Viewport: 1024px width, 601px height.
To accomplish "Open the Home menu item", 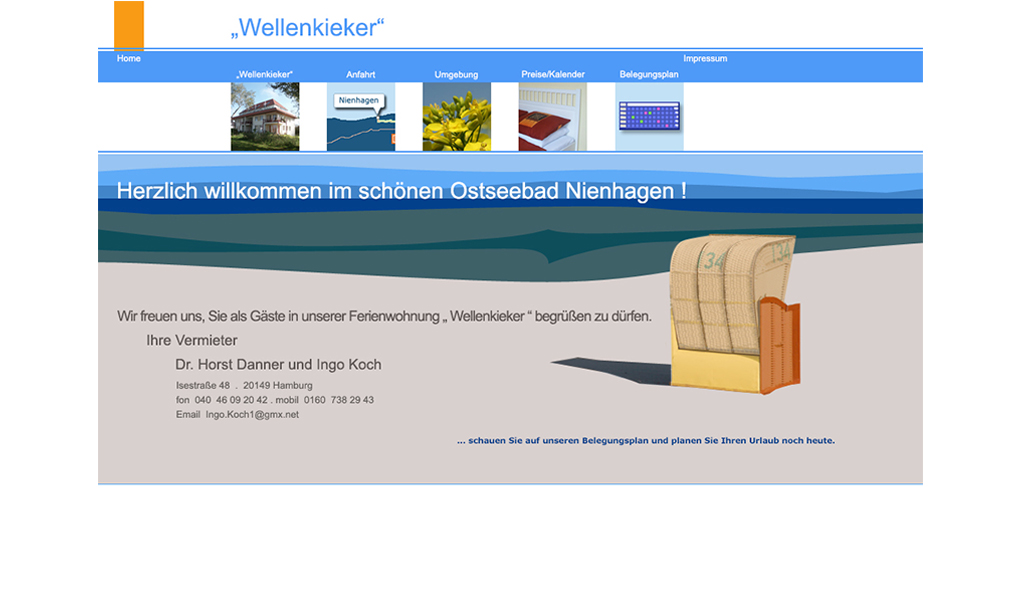I will [x=129, y=59].
